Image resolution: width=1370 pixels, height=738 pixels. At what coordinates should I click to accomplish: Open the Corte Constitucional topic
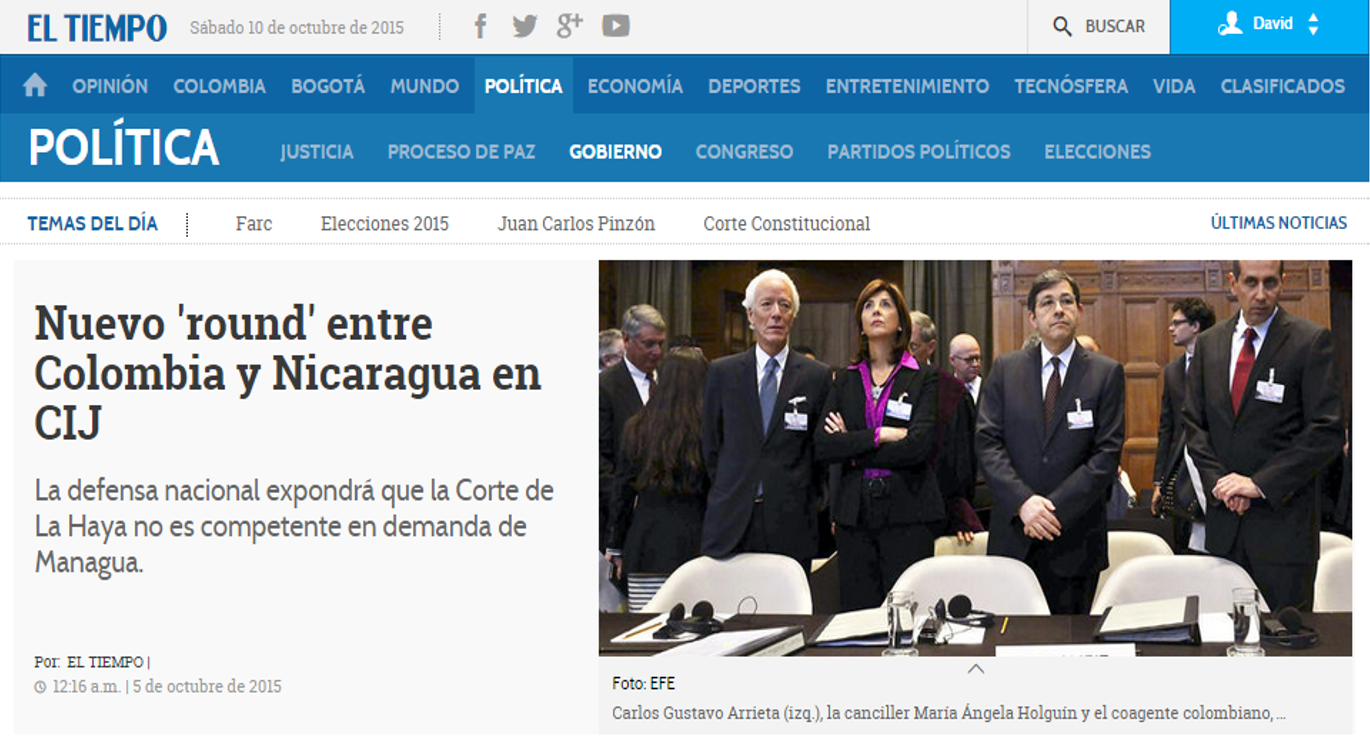tap(787, 224)
